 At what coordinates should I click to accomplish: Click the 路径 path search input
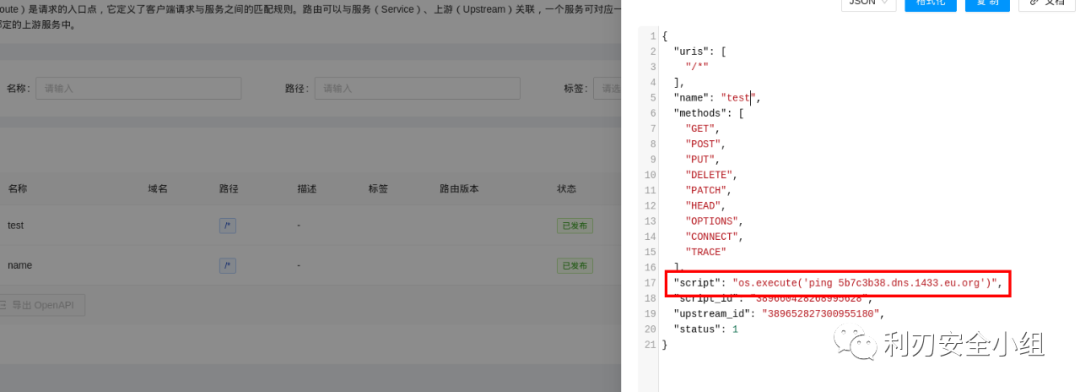pos(417,88)
